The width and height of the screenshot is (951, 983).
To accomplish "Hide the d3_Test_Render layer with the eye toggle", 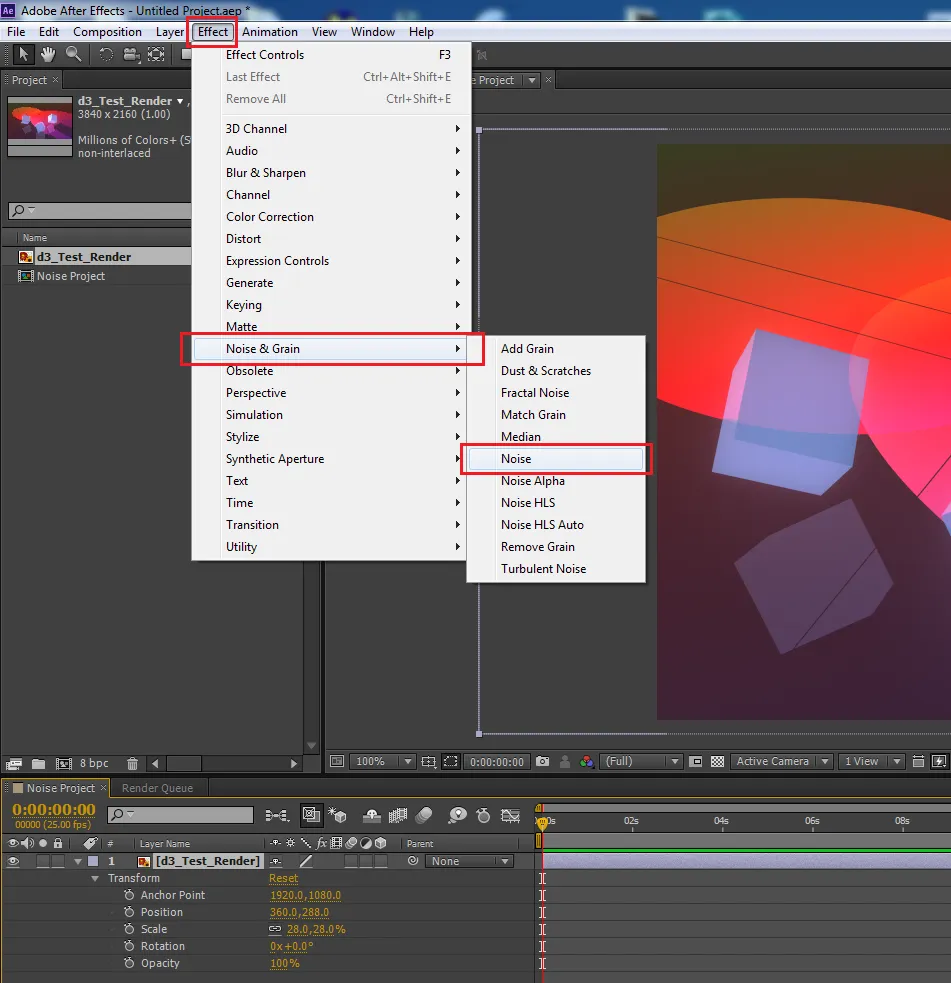I will pyautogui.click(x=13, y=861).
